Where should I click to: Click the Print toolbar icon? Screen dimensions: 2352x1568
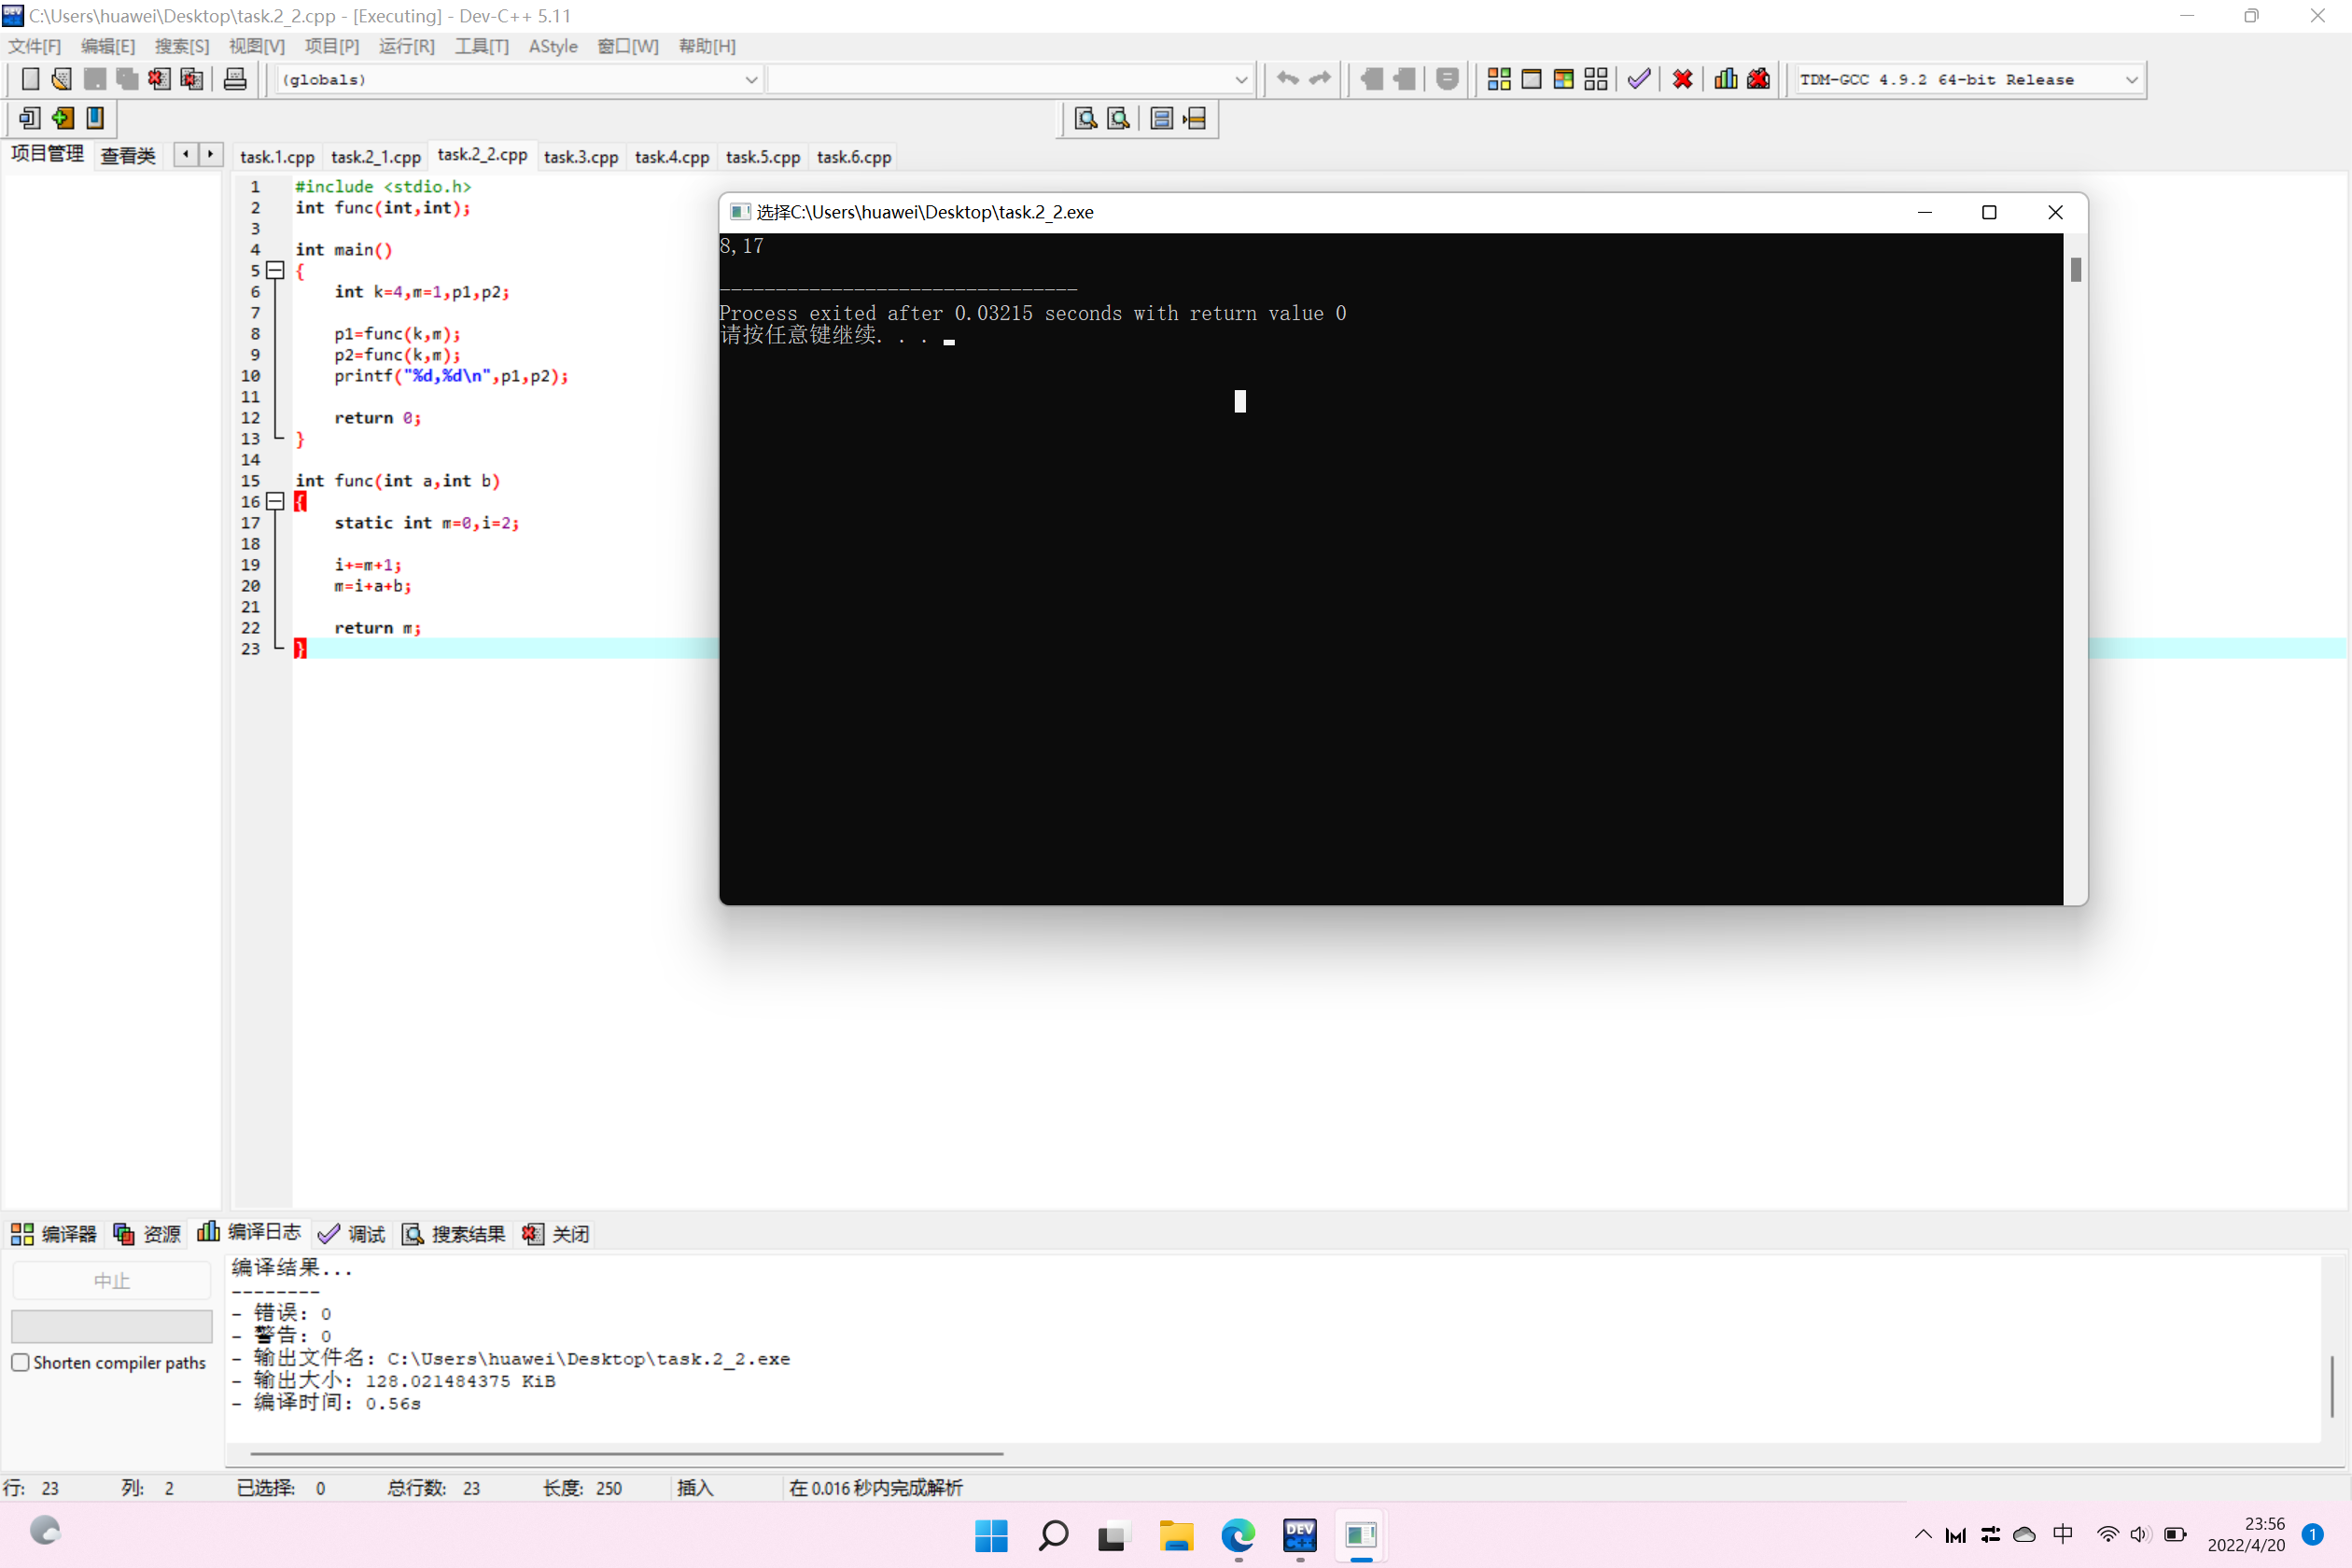235,79
